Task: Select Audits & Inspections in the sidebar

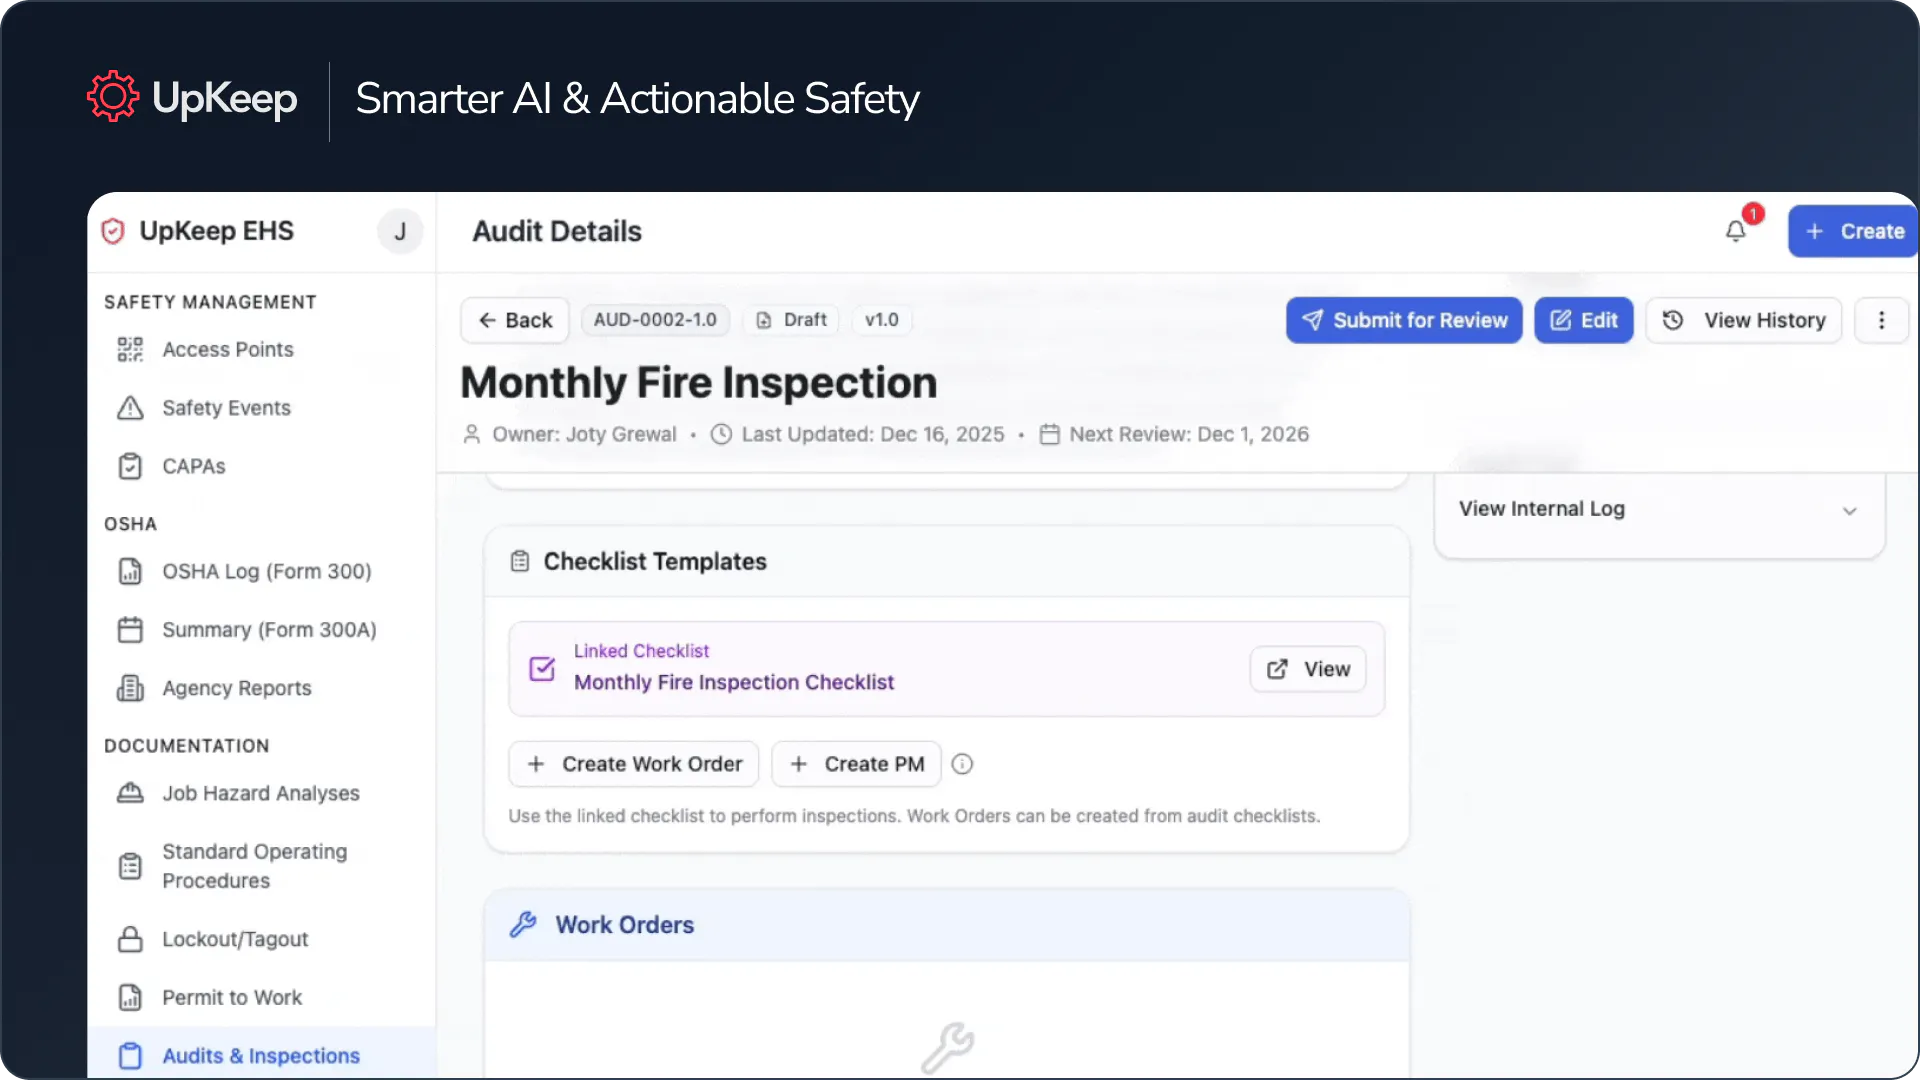Action: [260, 1055]
